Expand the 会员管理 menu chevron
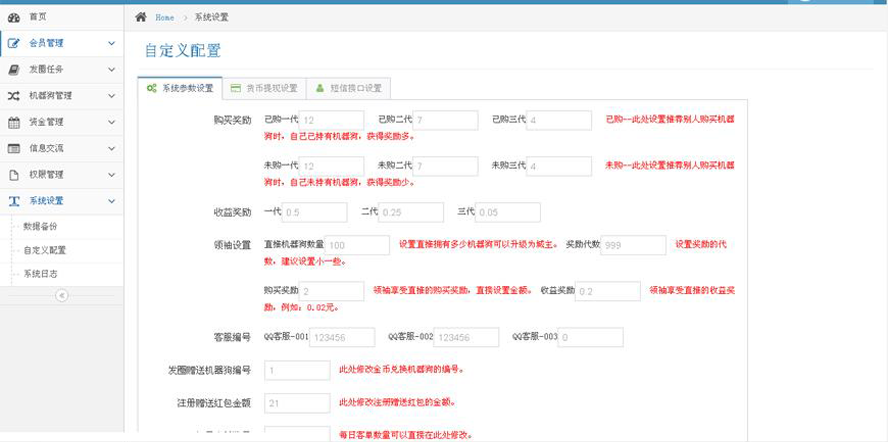888x442 pixels. (x=112, y=43)
